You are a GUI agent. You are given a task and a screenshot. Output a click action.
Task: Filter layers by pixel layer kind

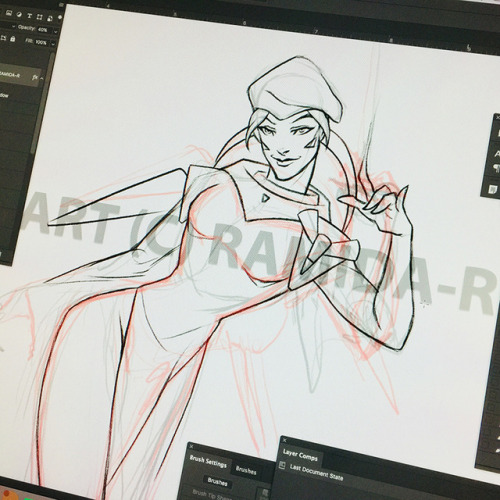tap(9, 13)
